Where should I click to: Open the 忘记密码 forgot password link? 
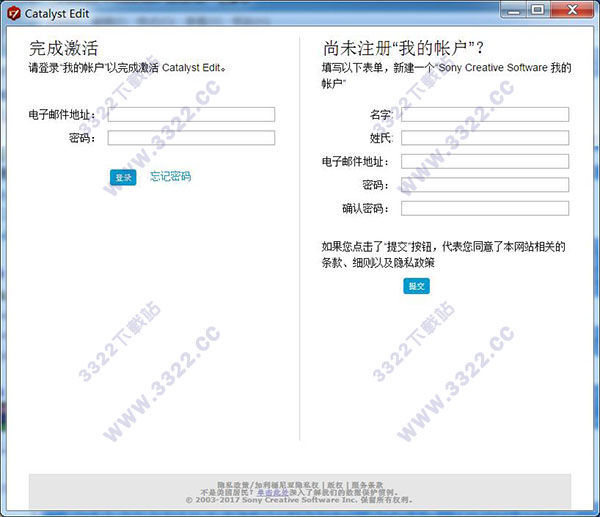coord(170,176)
